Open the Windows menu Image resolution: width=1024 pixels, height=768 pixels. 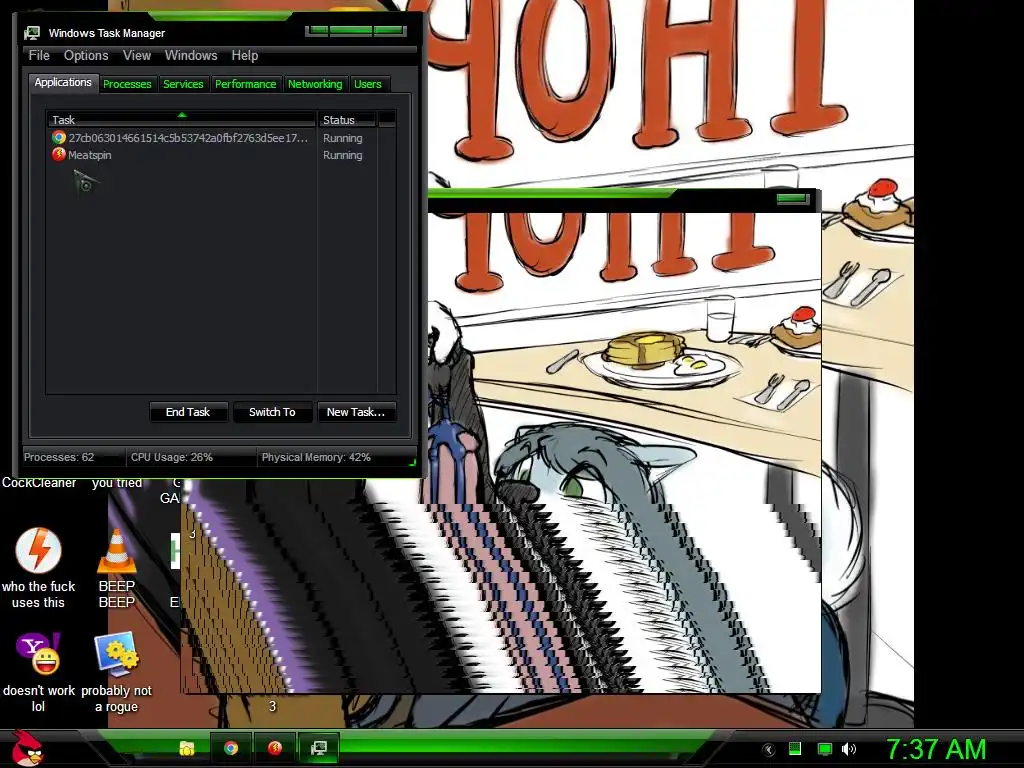click(x=191, y=56)
